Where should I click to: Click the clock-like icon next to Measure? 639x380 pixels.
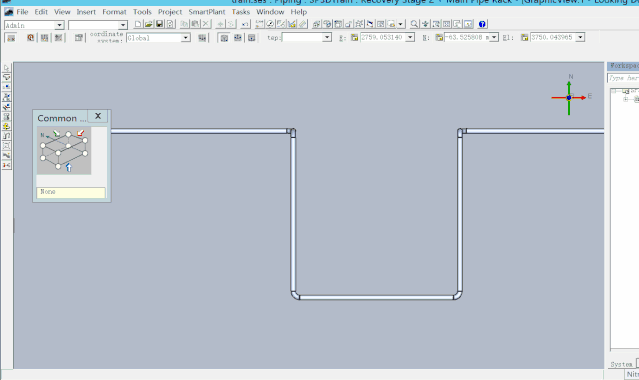pos(270,24)
